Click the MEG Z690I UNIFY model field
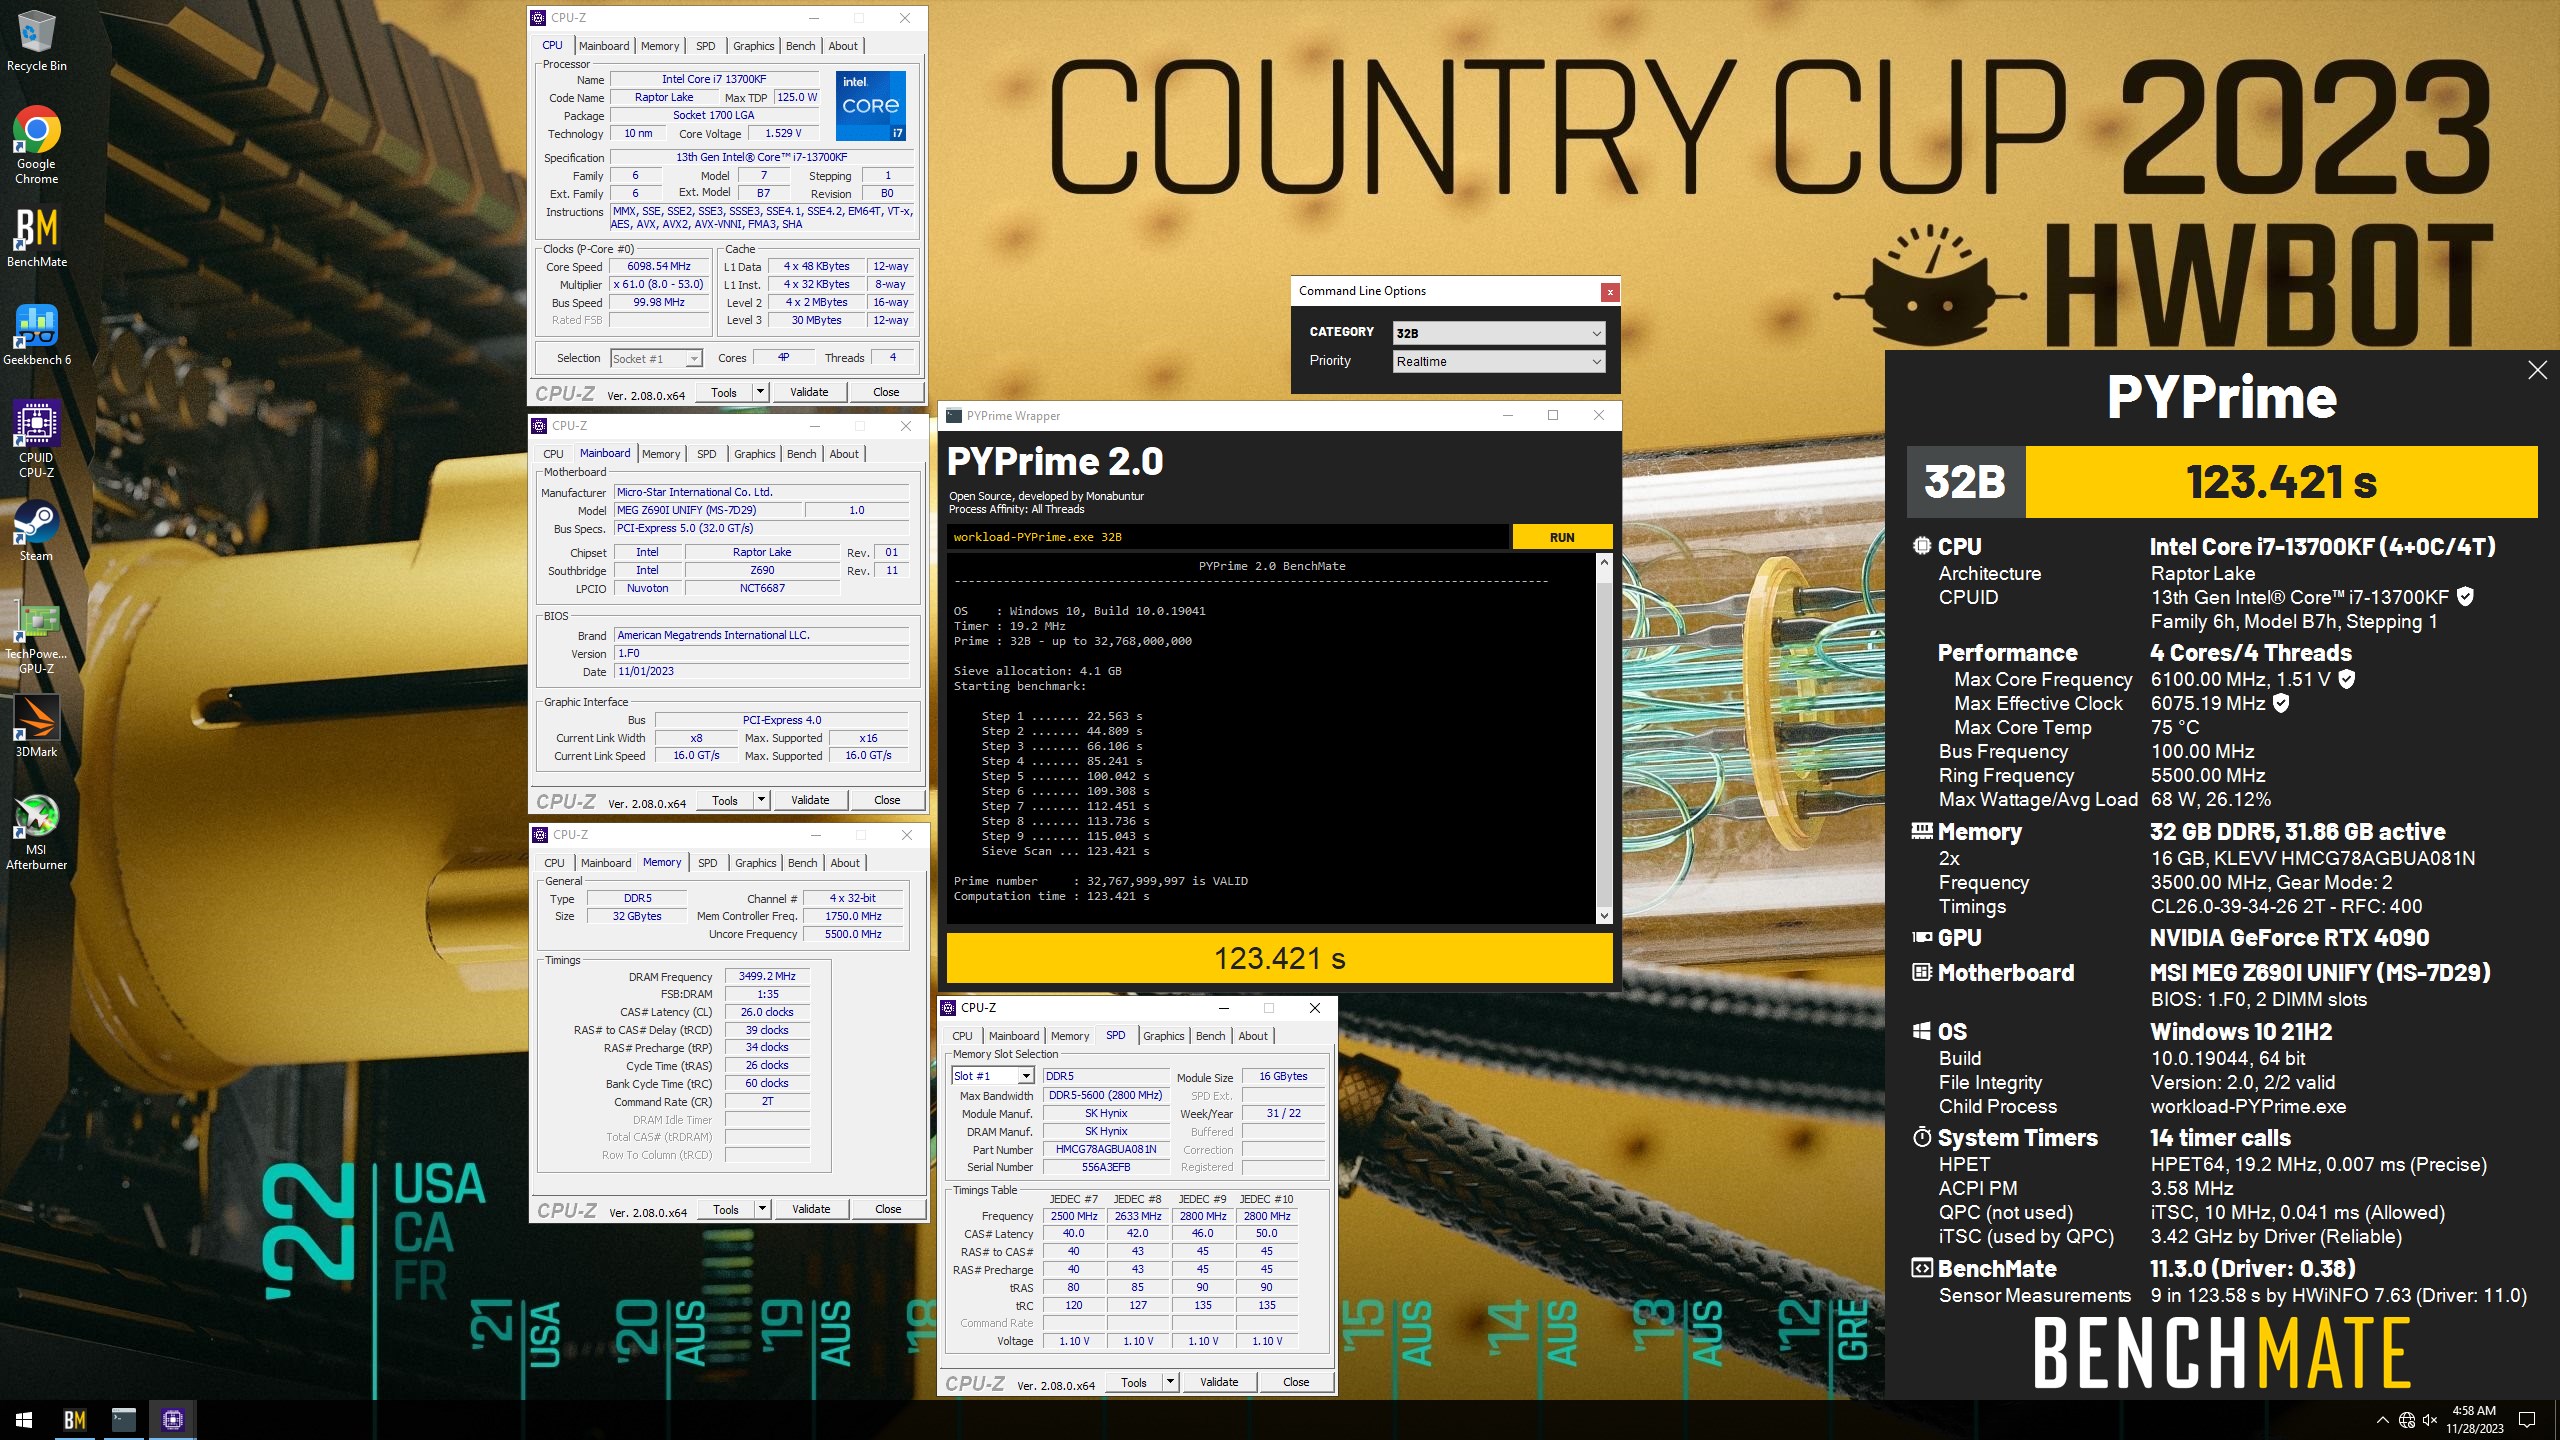 [708, 510]
